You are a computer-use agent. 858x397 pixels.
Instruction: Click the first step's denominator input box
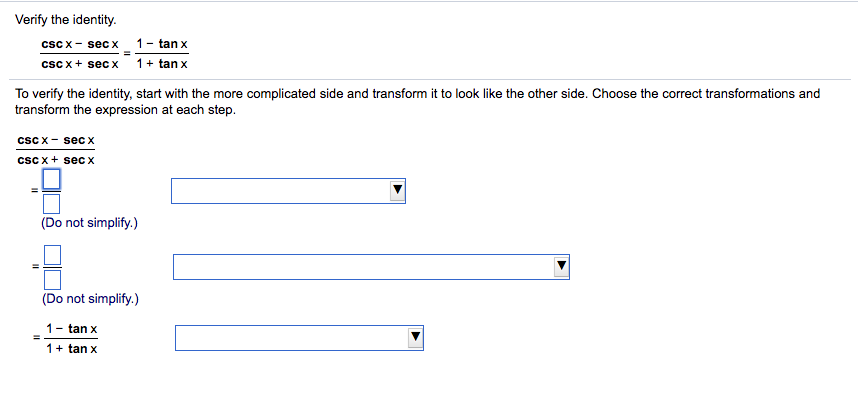pyautogui.click(x=51, y=205)
